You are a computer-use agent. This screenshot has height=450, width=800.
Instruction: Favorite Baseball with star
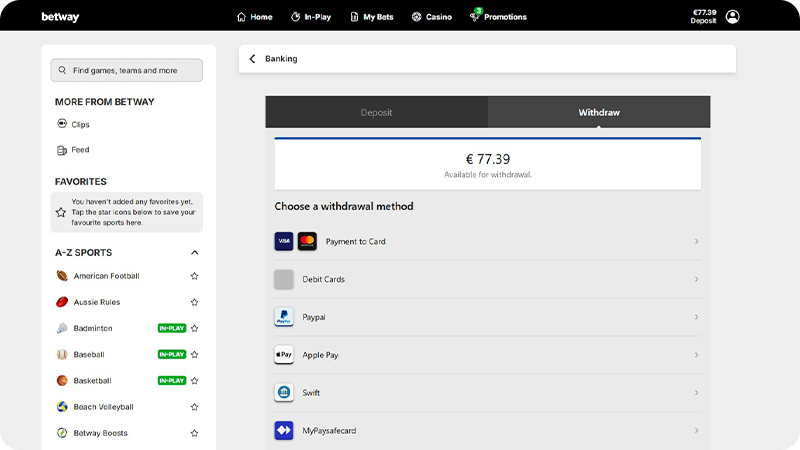194,355
